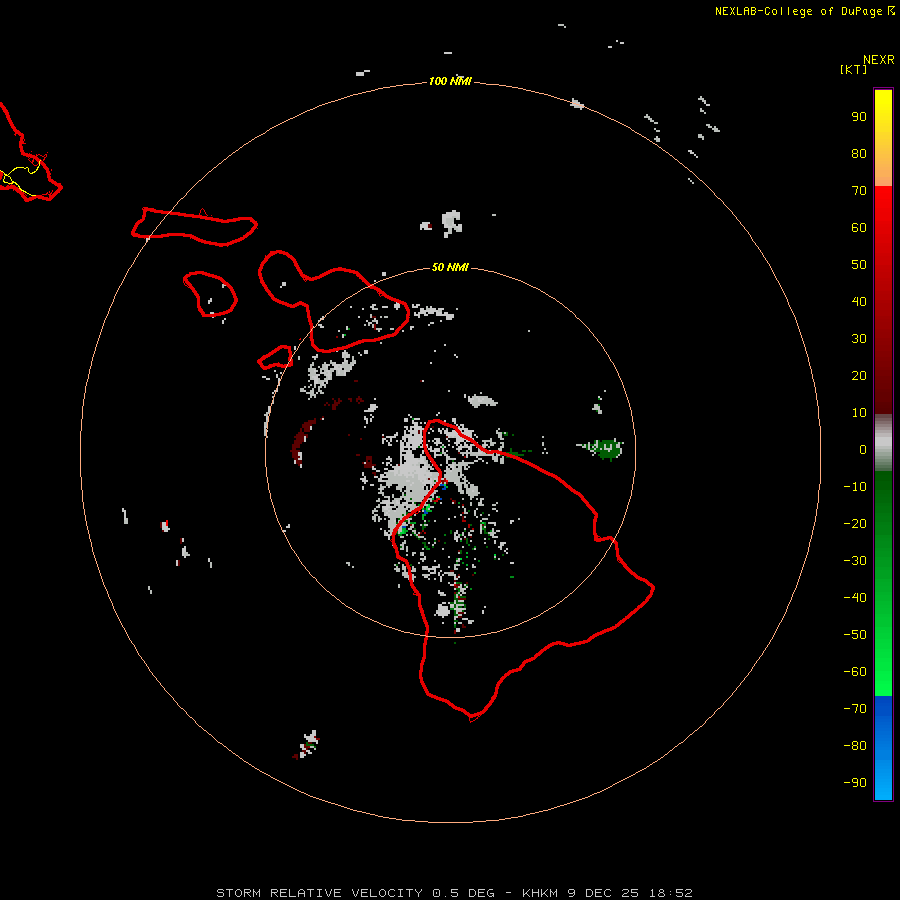Click the positive 90 scale value
Screen dimensions: 900x900
[x=859, y=117]
